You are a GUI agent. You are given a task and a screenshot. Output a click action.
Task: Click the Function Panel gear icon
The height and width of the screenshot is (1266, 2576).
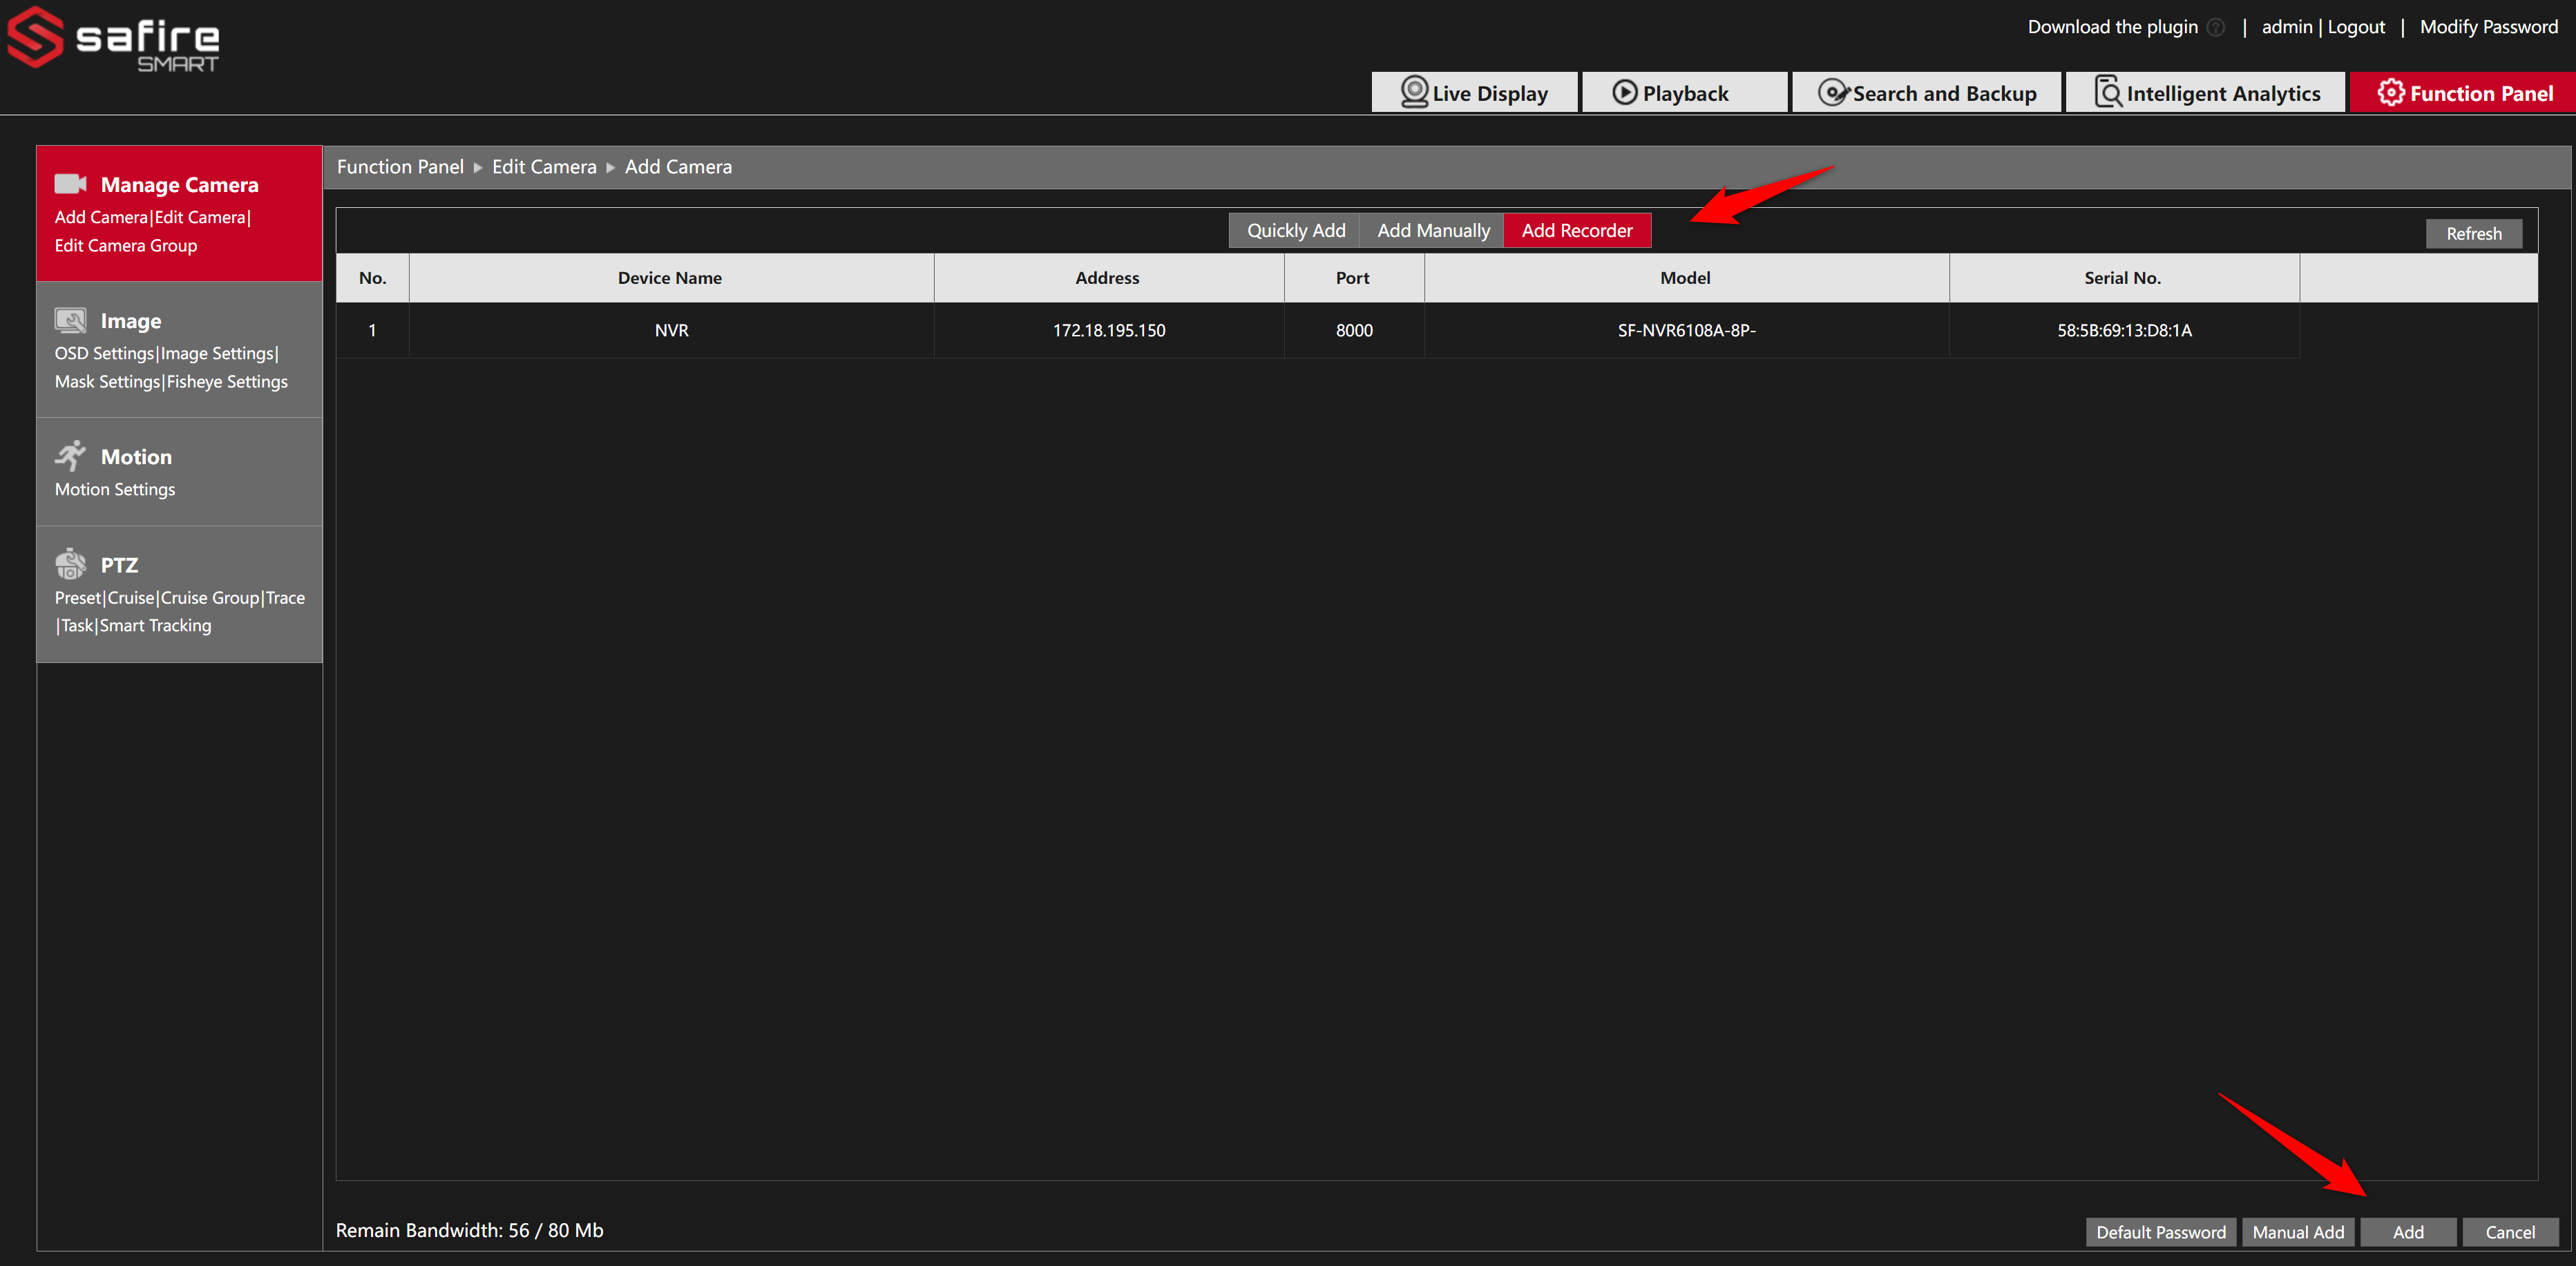click(2390, 93)
